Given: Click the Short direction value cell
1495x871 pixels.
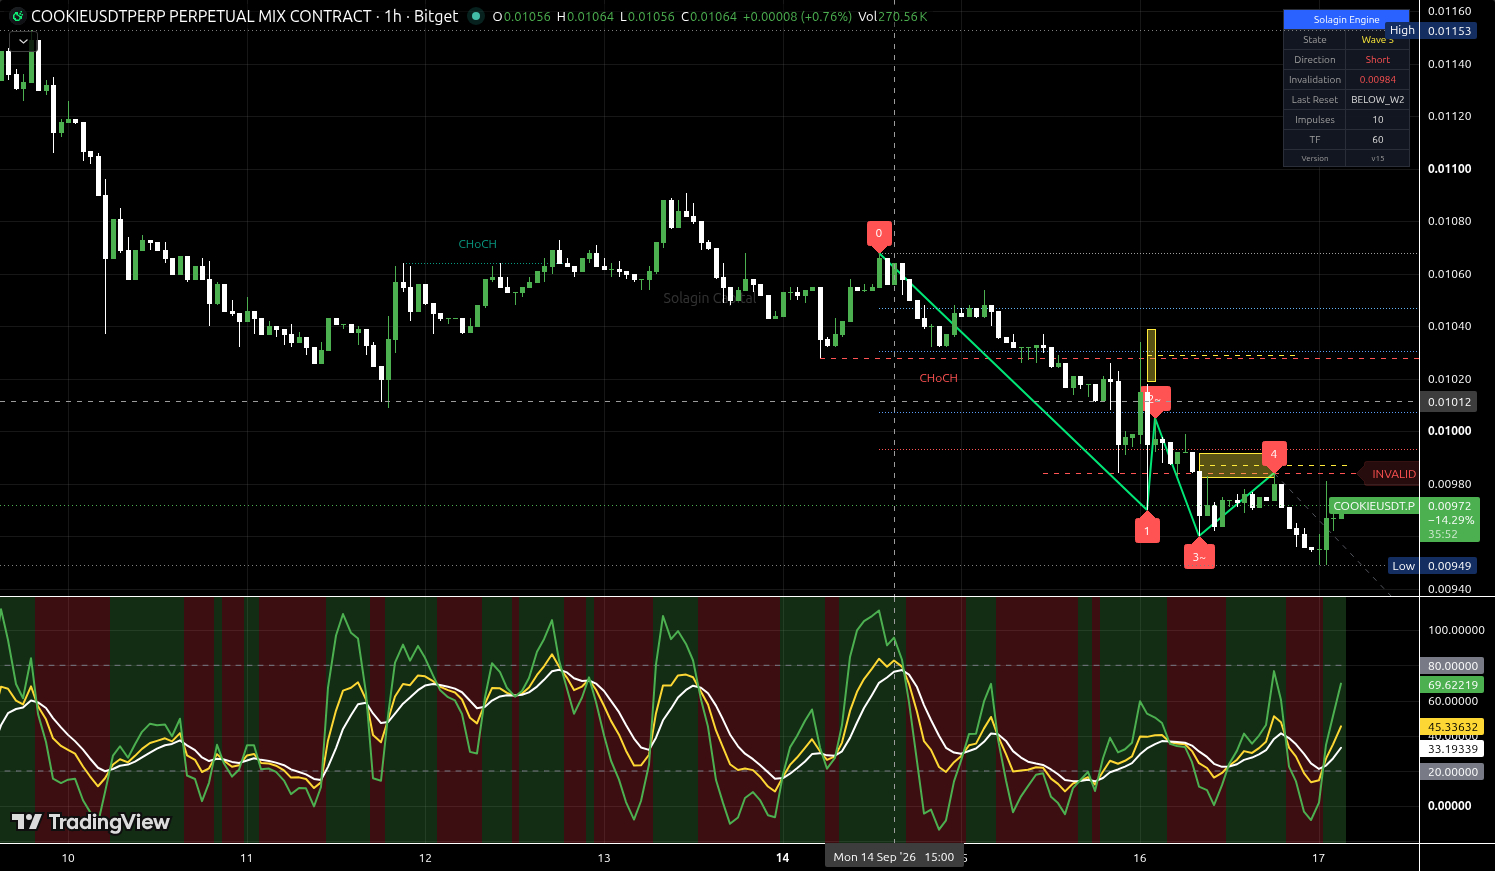Looking at the screenshot, I should coord(1377,60).
